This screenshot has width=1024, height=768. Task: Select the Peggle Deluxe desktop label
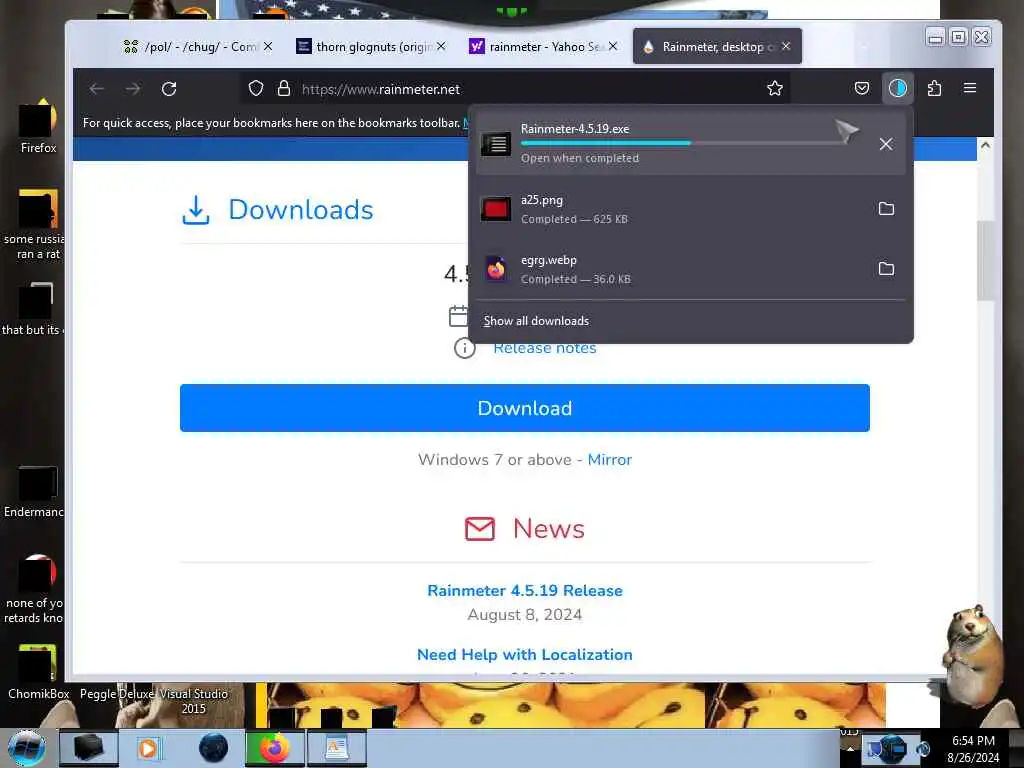point(116,694)
